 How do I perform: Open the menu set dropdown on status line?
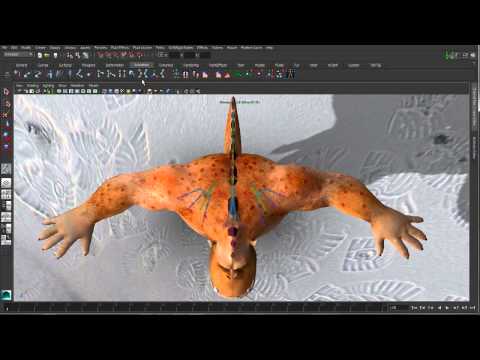coord(18,54)
